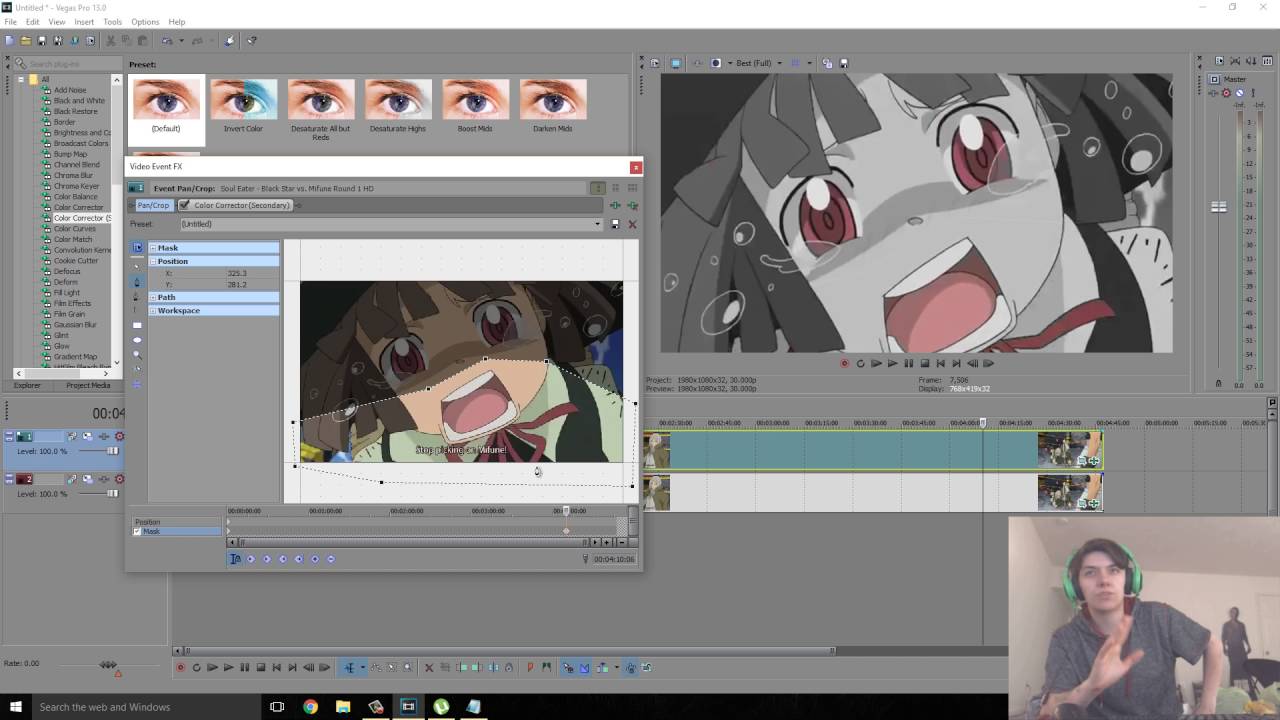This screenshot has width=1280, height=720.
Task: Collapse the Position property group
Action: 153,261
